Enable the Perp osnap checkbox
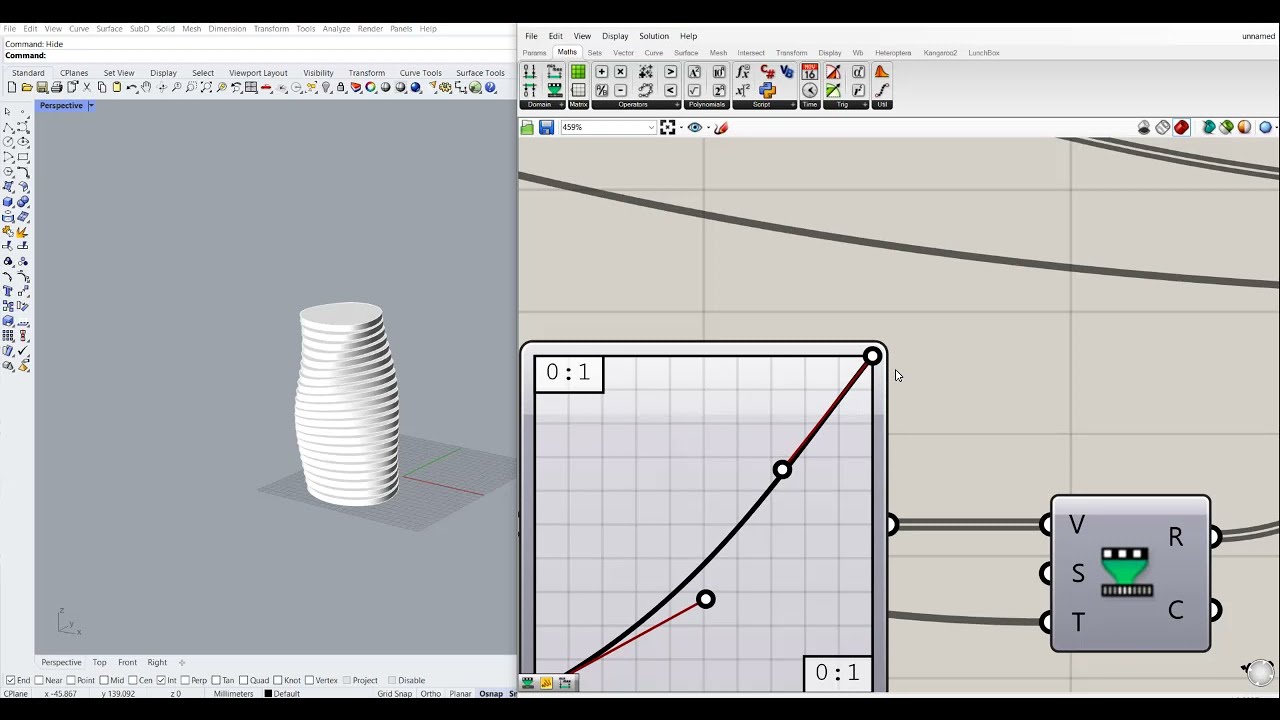 tap(187, 680)
